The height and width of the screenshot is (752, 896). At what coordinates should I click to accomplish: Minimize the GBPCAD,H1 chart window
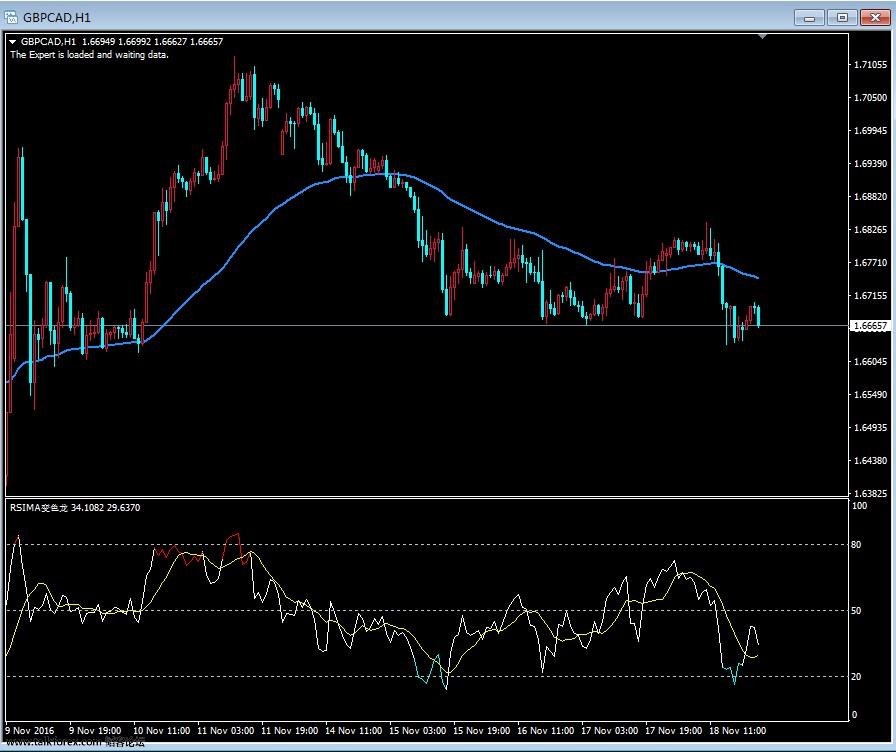coord(809,18)
